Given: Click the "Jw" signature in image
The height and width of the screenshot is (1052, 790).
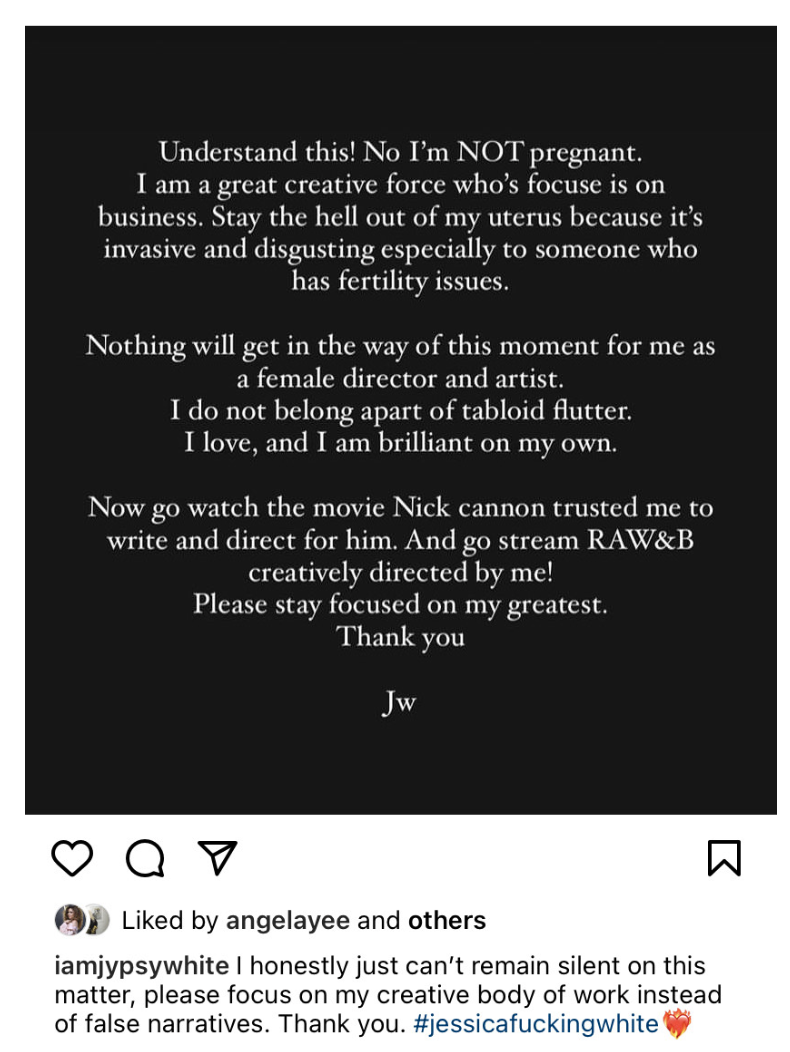Looking at the screenshot, I should (399, 702).
